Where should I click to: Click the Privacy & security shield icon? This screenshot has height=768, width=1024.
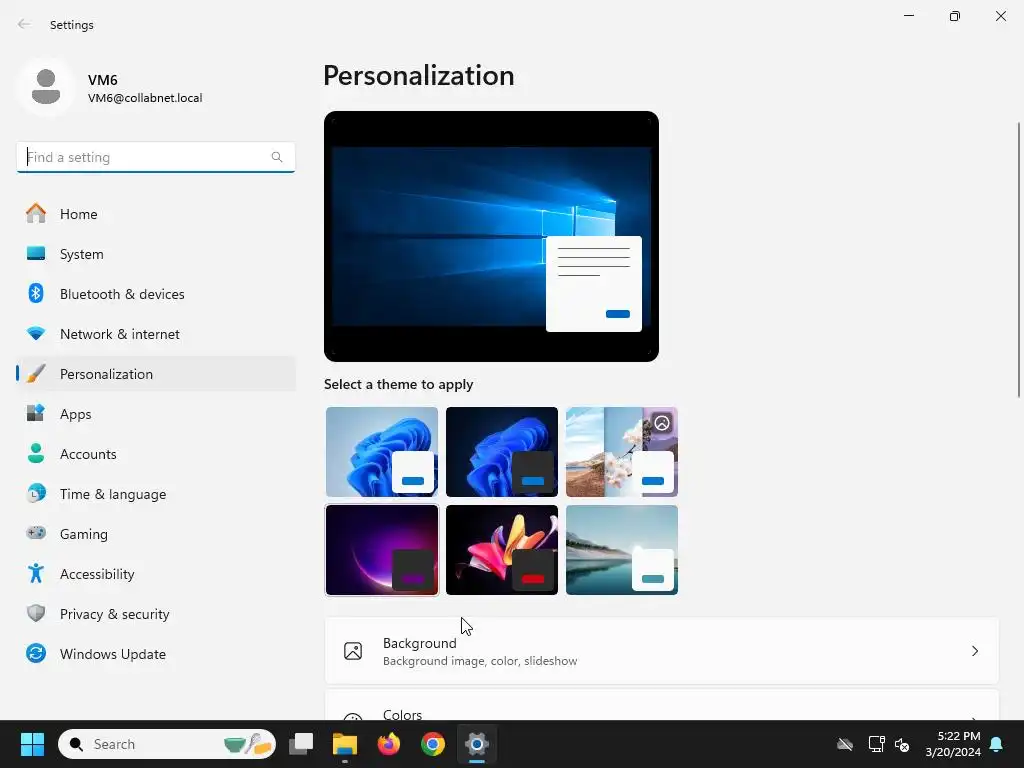pos(36,613)
